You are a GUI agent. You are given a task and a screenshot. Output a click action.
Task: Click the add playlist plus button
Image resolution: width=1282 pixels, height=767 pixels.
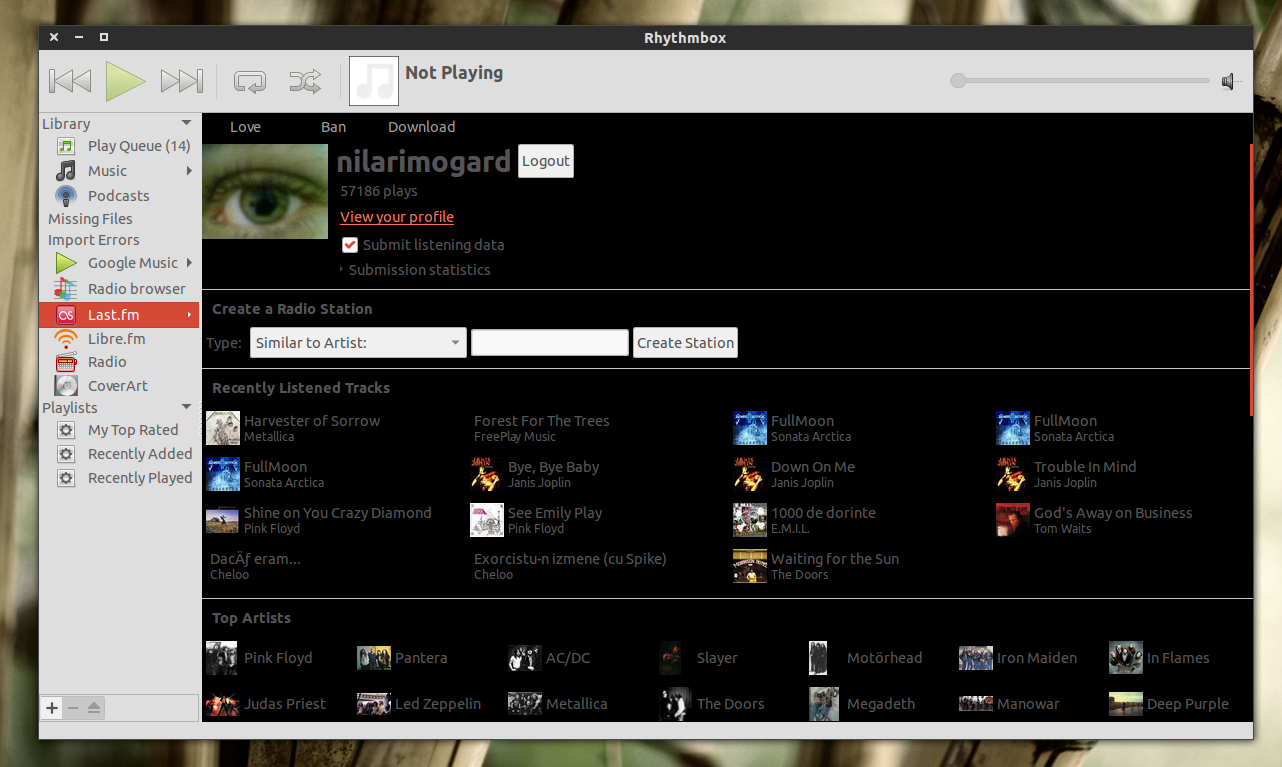coord(52,708)
